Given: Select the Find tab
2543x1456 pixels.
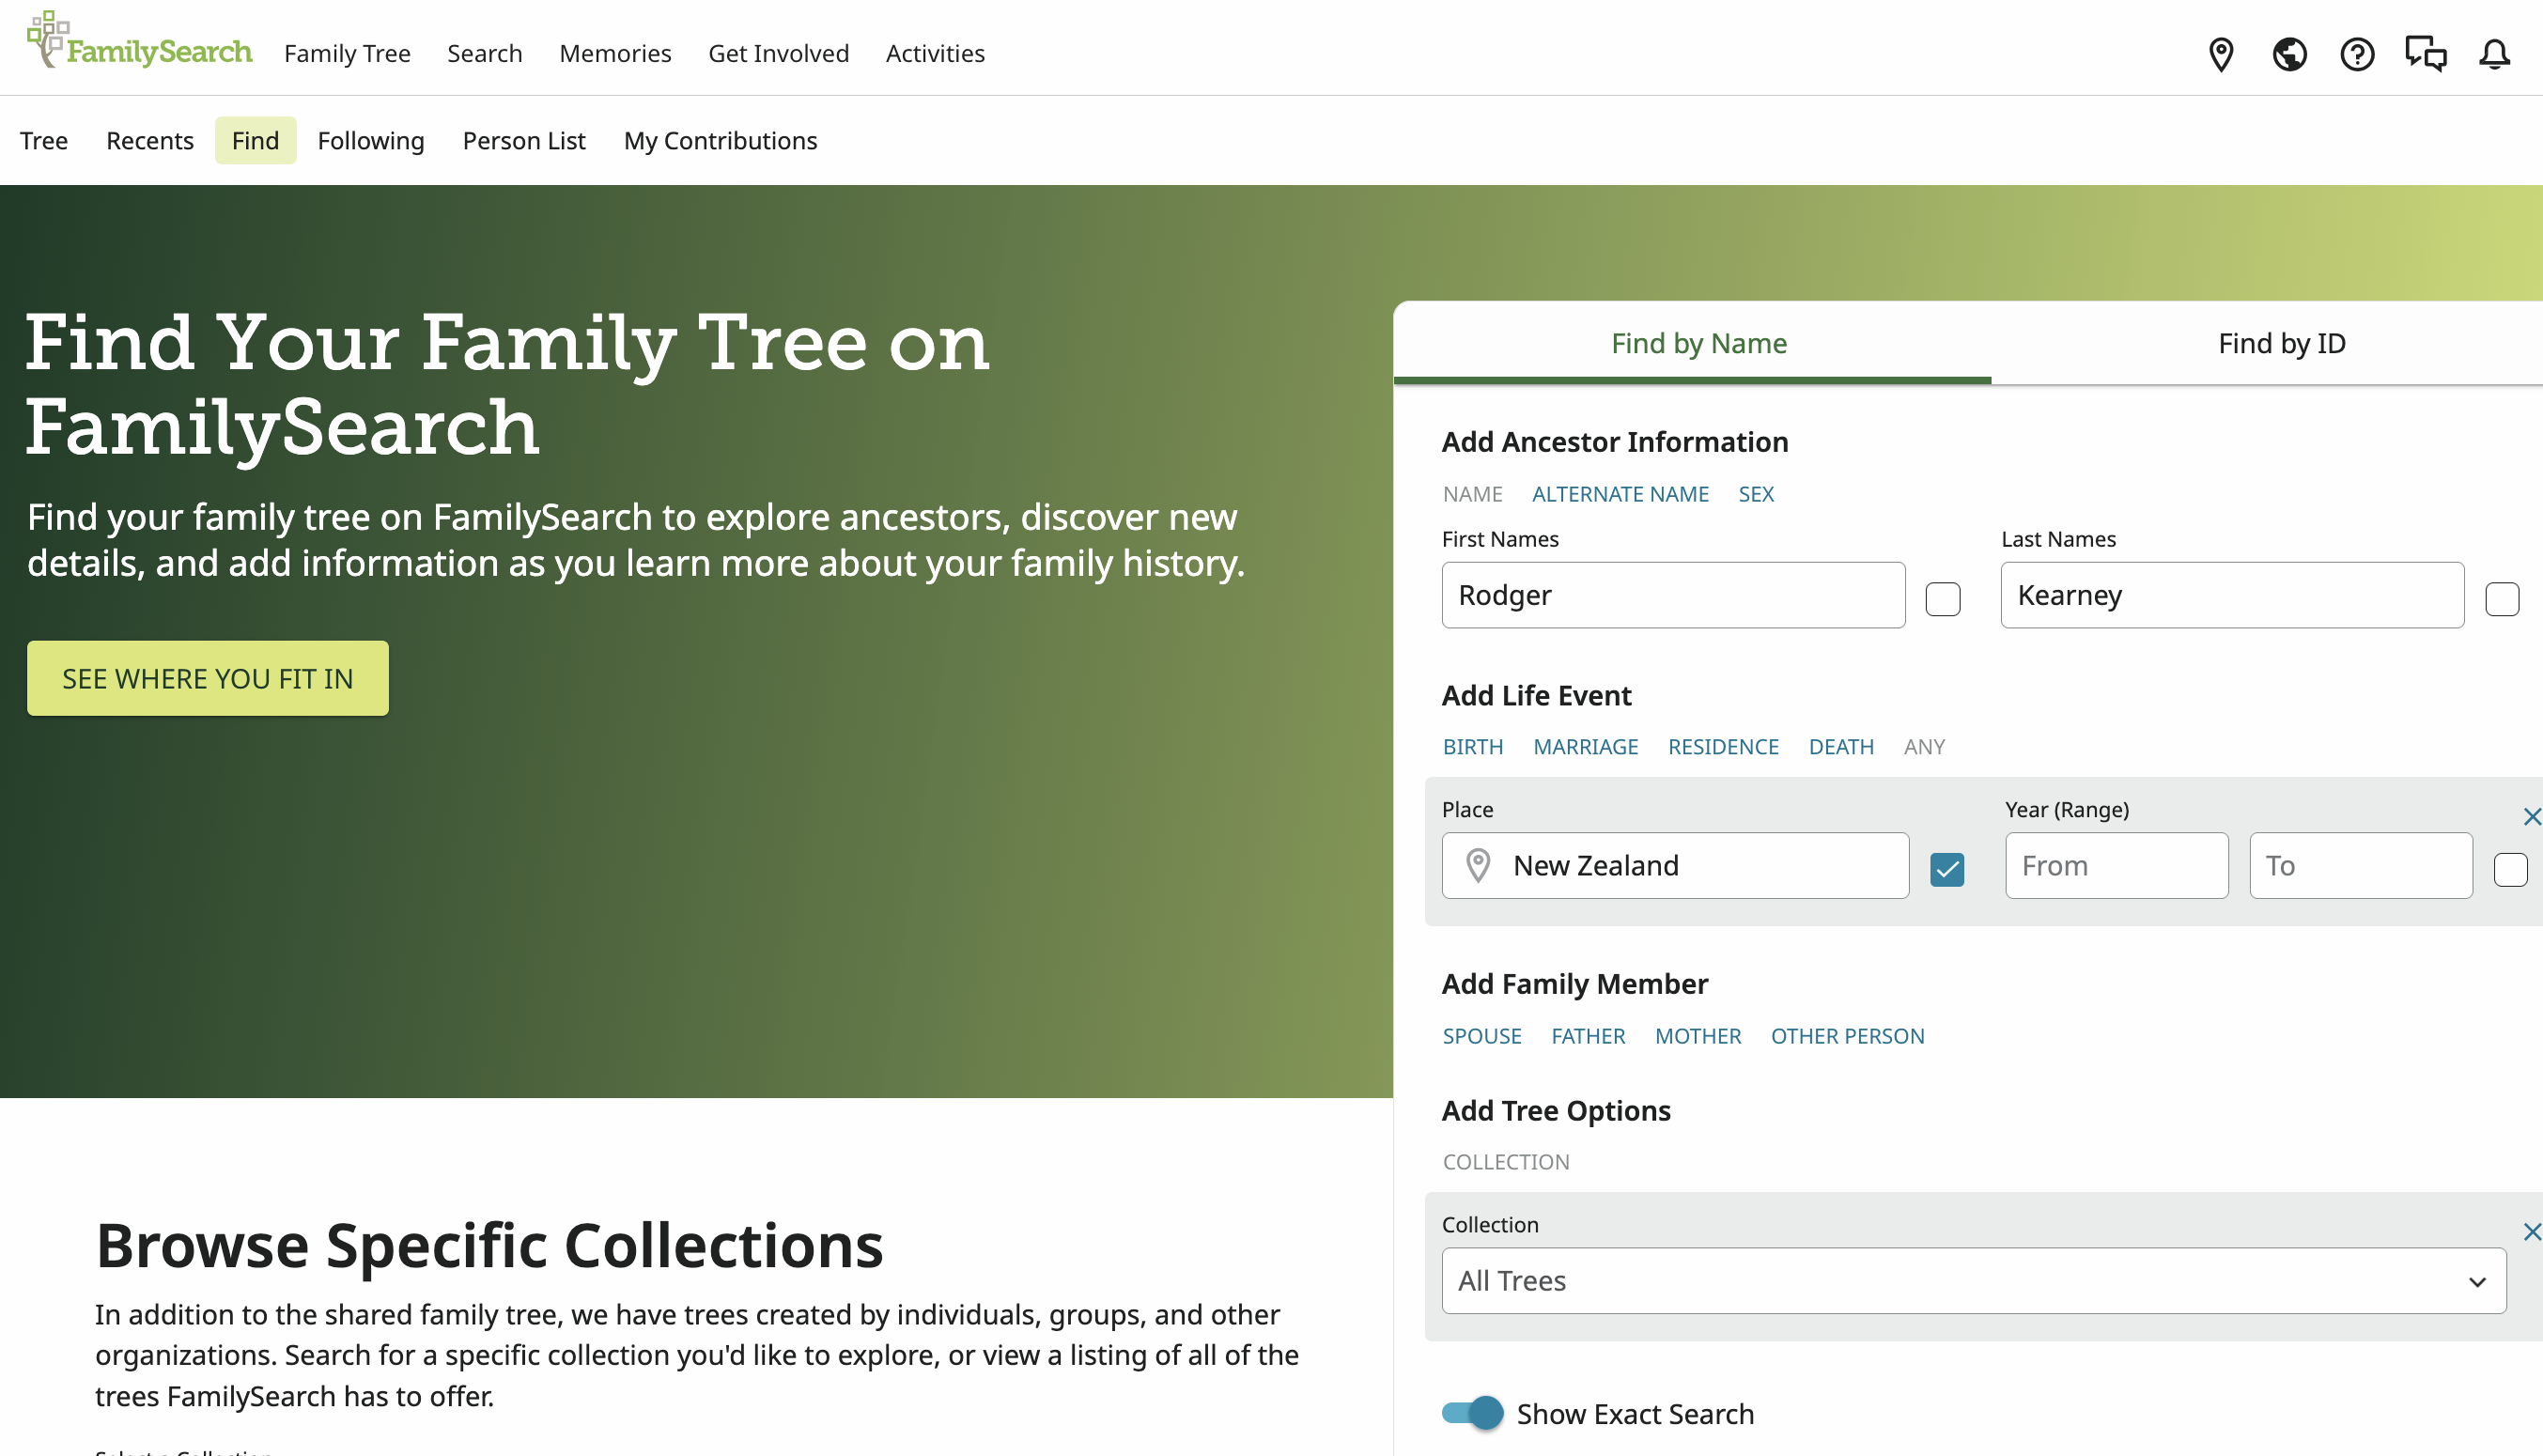Looking at the screenshot, I should pyautogui.click(x=255, y=141).
